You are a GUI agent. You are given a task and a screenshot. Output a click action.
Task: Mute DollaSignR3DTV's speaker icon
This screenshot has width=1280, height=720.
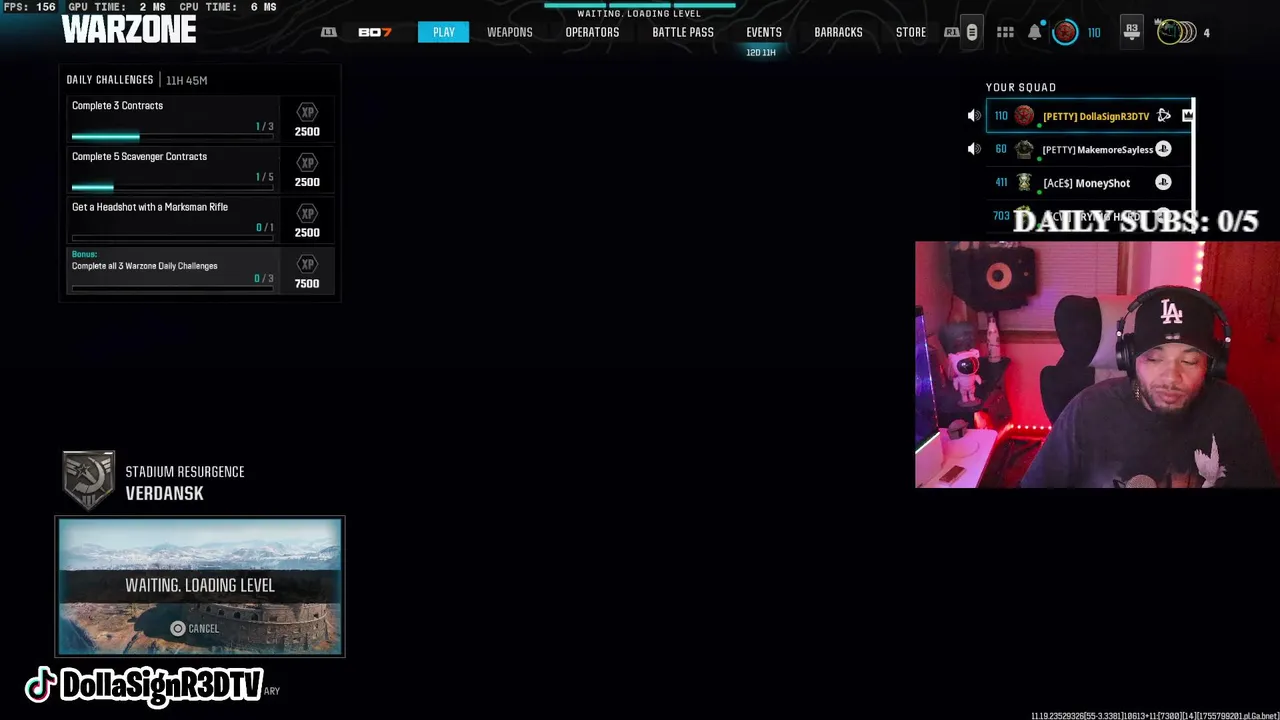(x=974, y=116)
